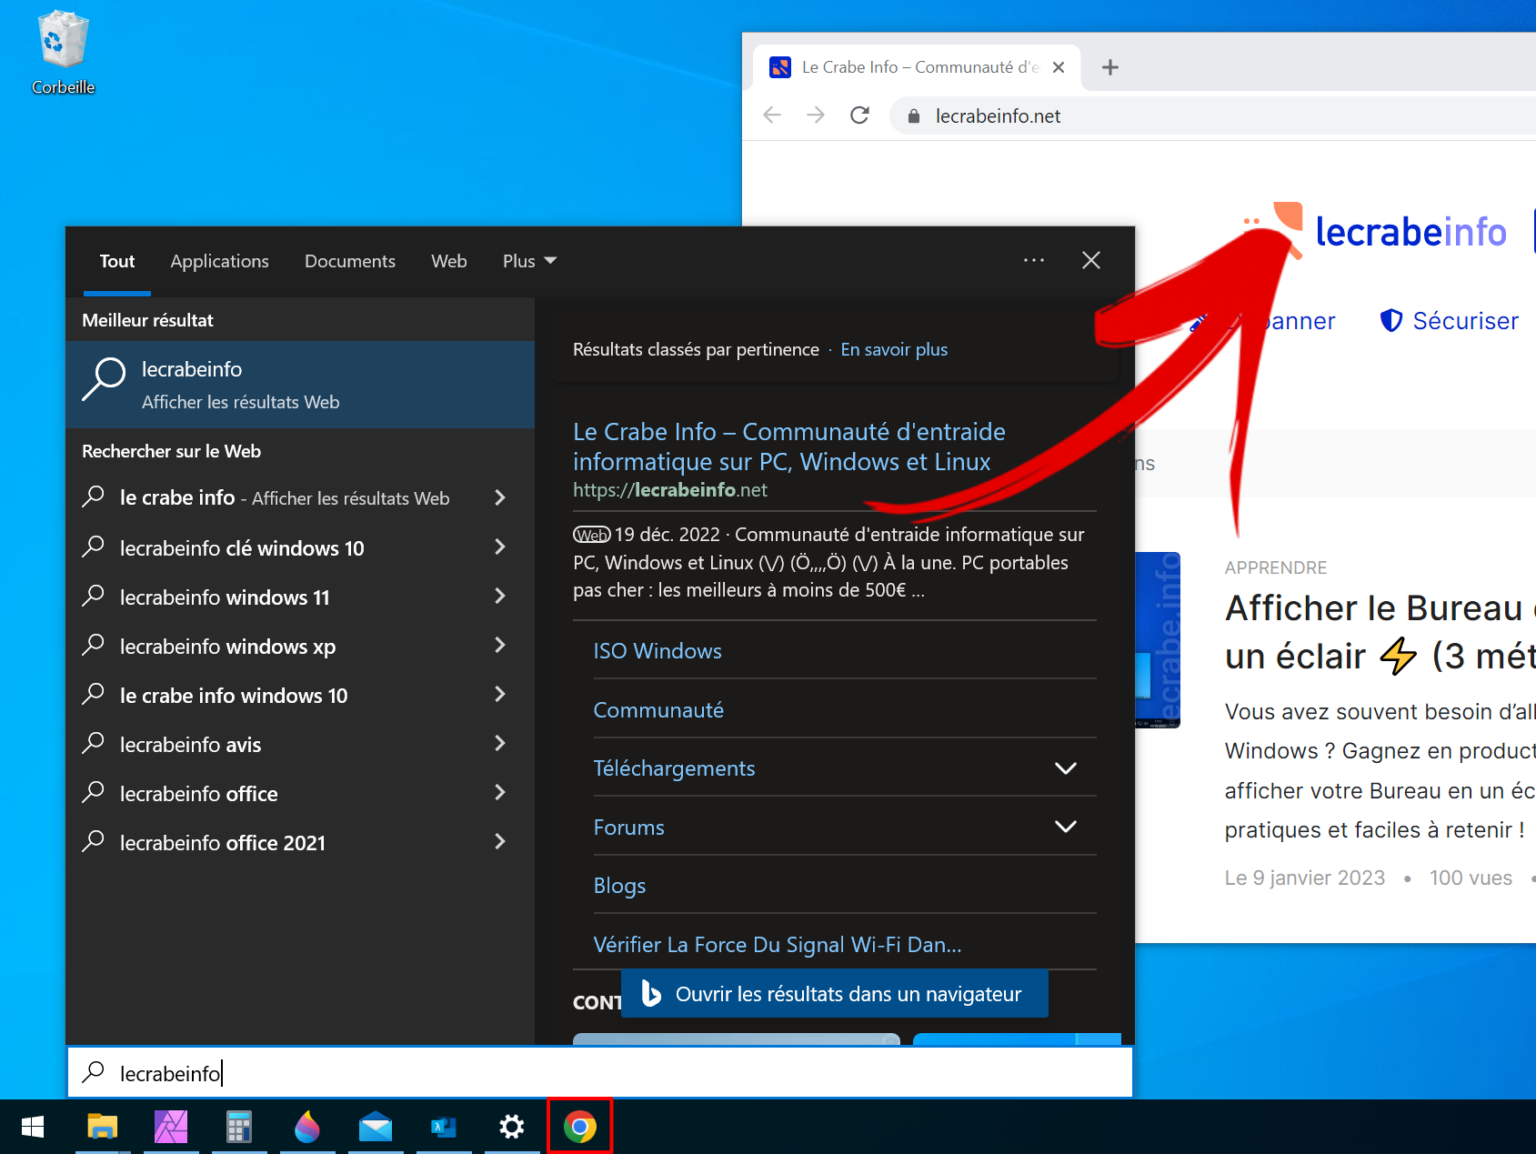
Task: Expand the Forums section
Action: [1064, 827]
